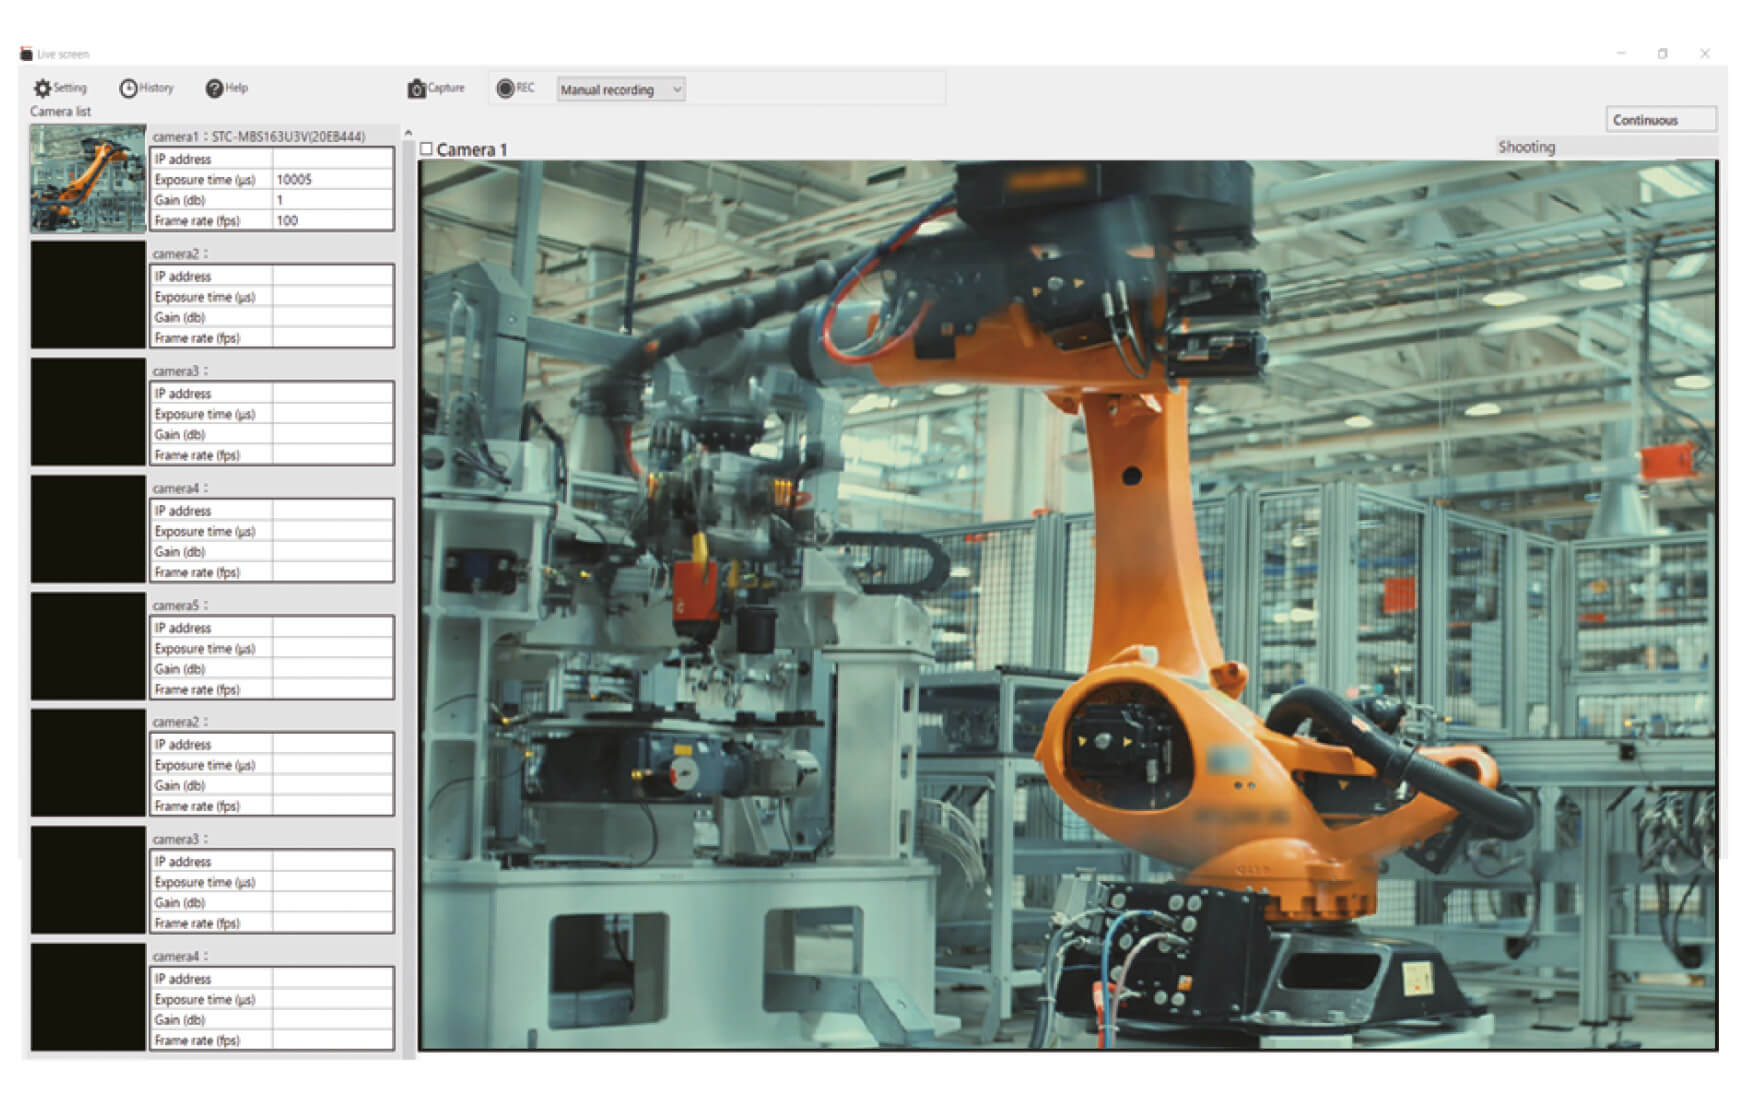Maximize the Live screen window
This screenshot has height=1104, width=1746.
(x=1662, y=54)
